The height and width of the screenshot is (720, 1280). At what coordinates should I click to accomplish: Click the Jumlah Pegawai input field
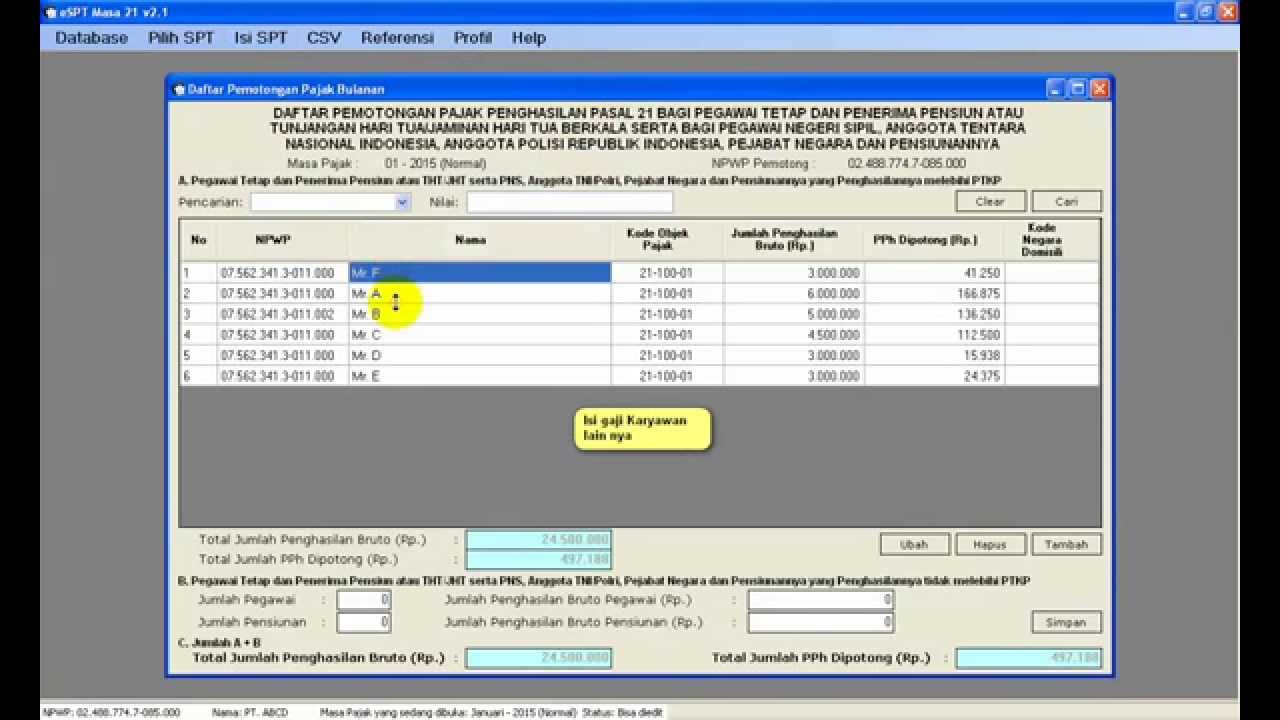coord(364,600)
